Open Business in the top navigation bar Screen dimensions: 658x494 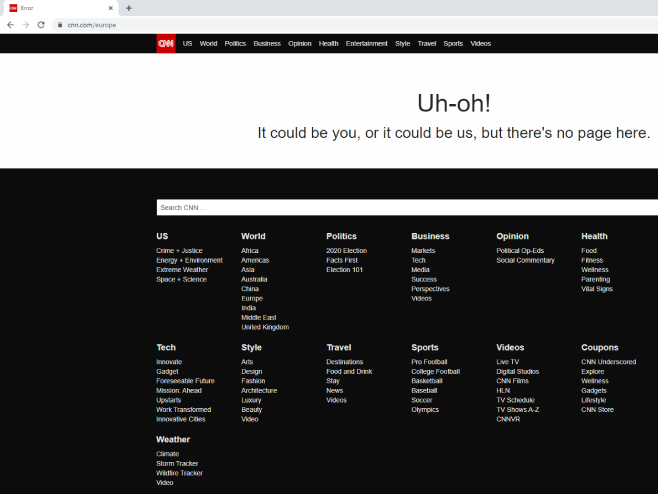point(267,44)
